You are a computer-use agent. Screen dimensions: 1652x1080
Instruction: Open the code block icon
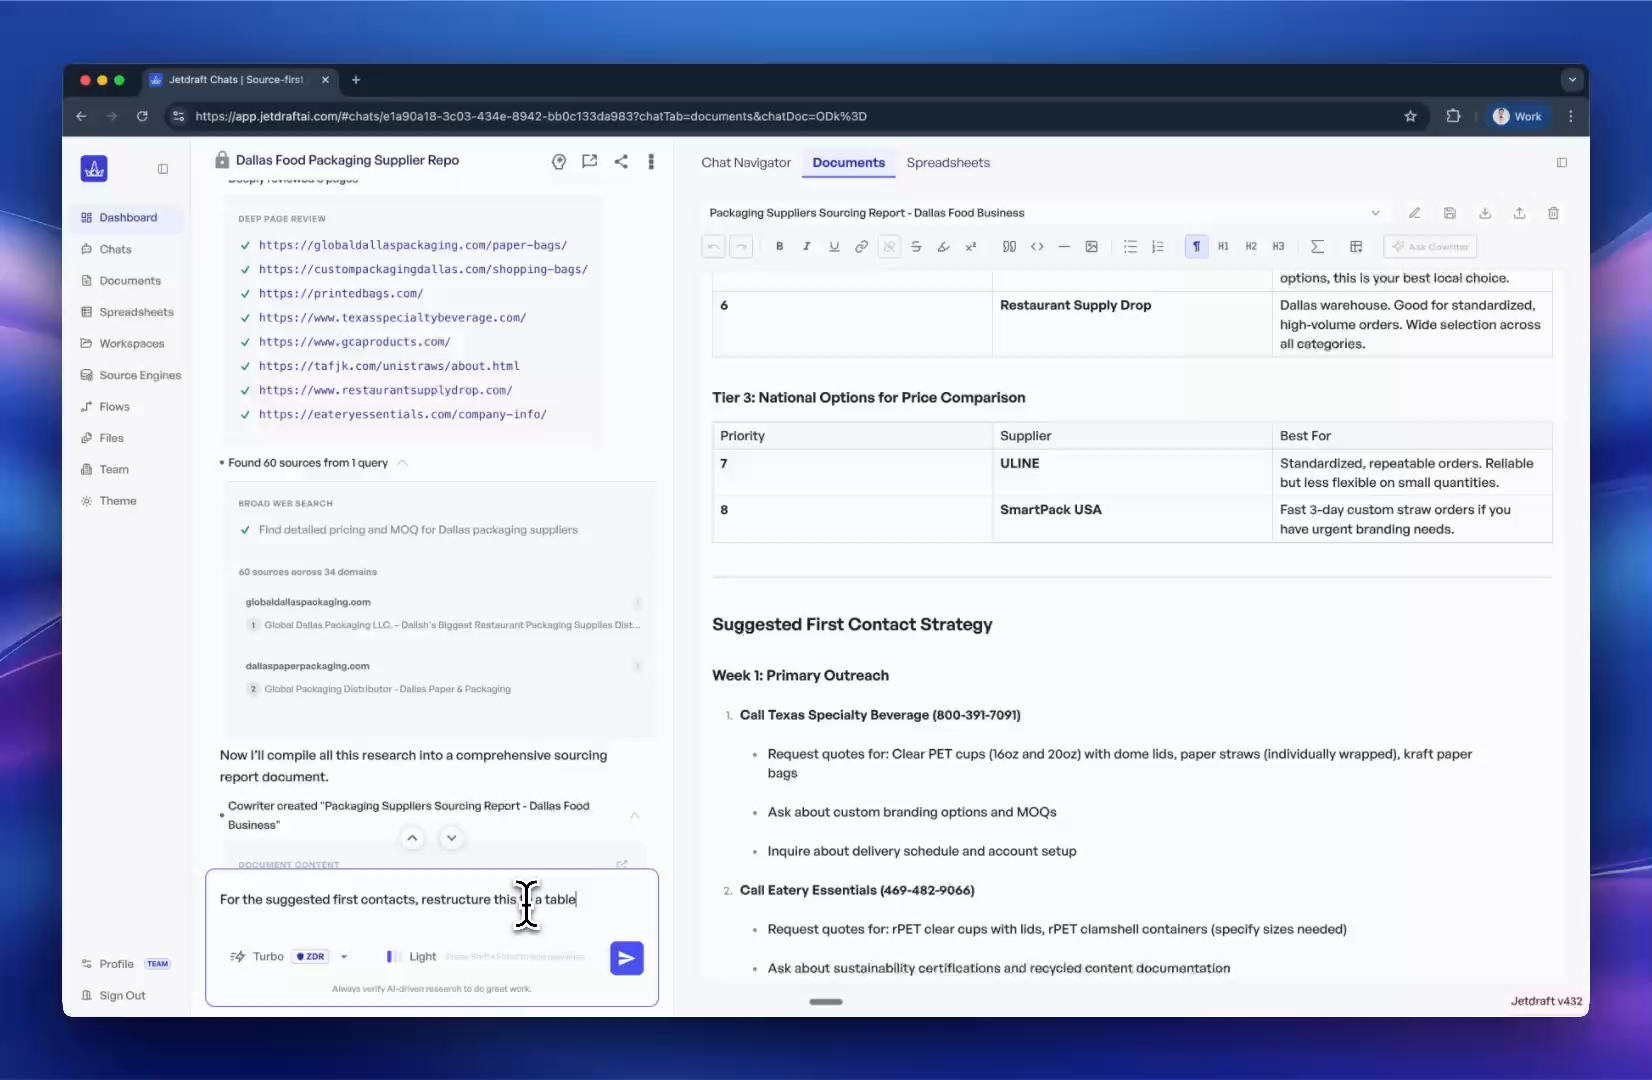[x=1037, y=246]
